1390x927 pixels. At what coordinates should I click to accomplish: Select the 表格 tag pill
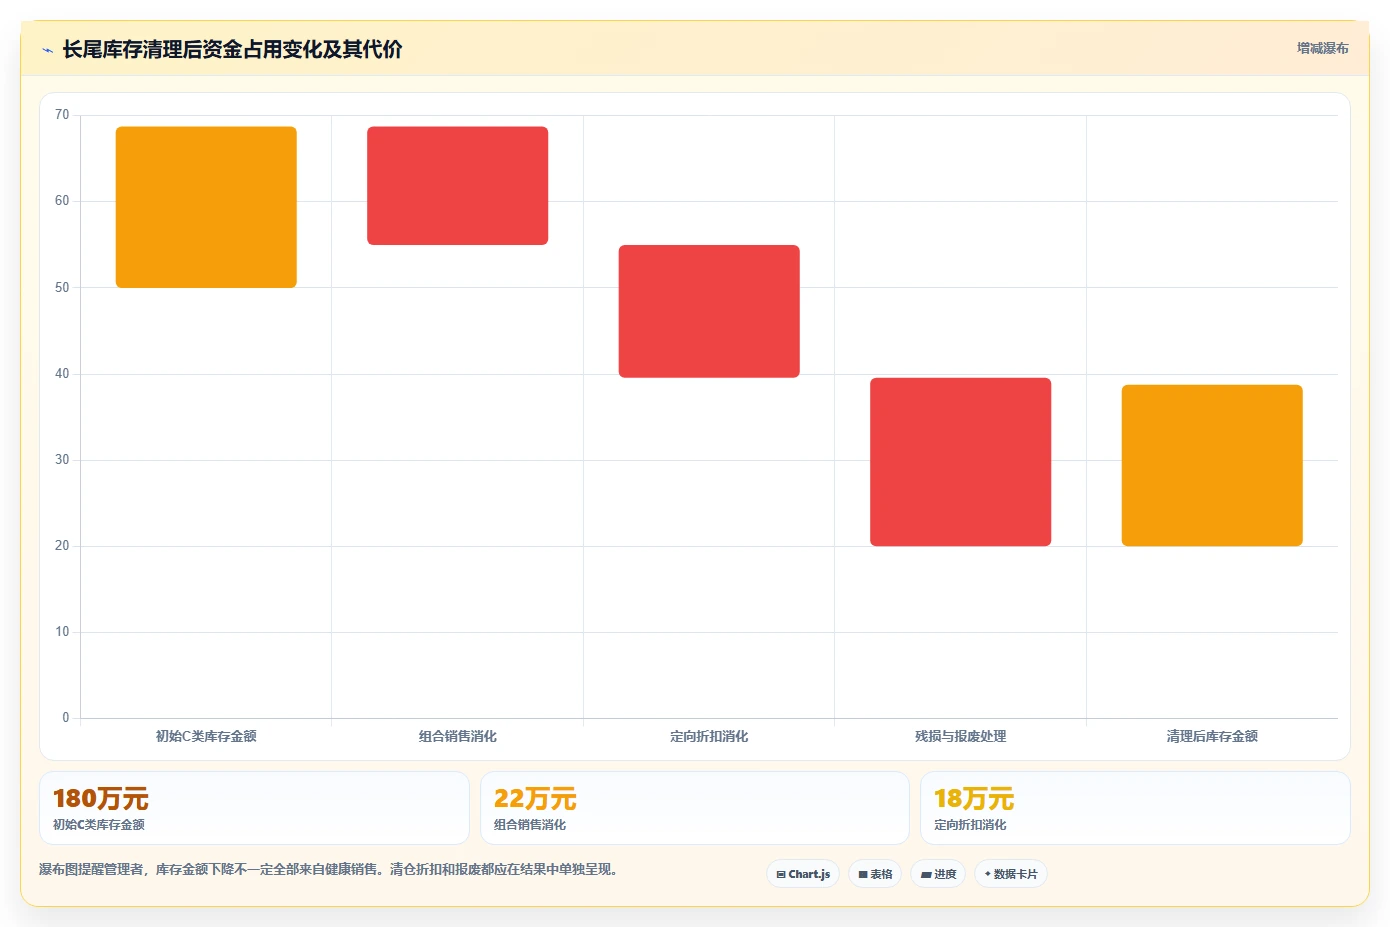point(875,874)
